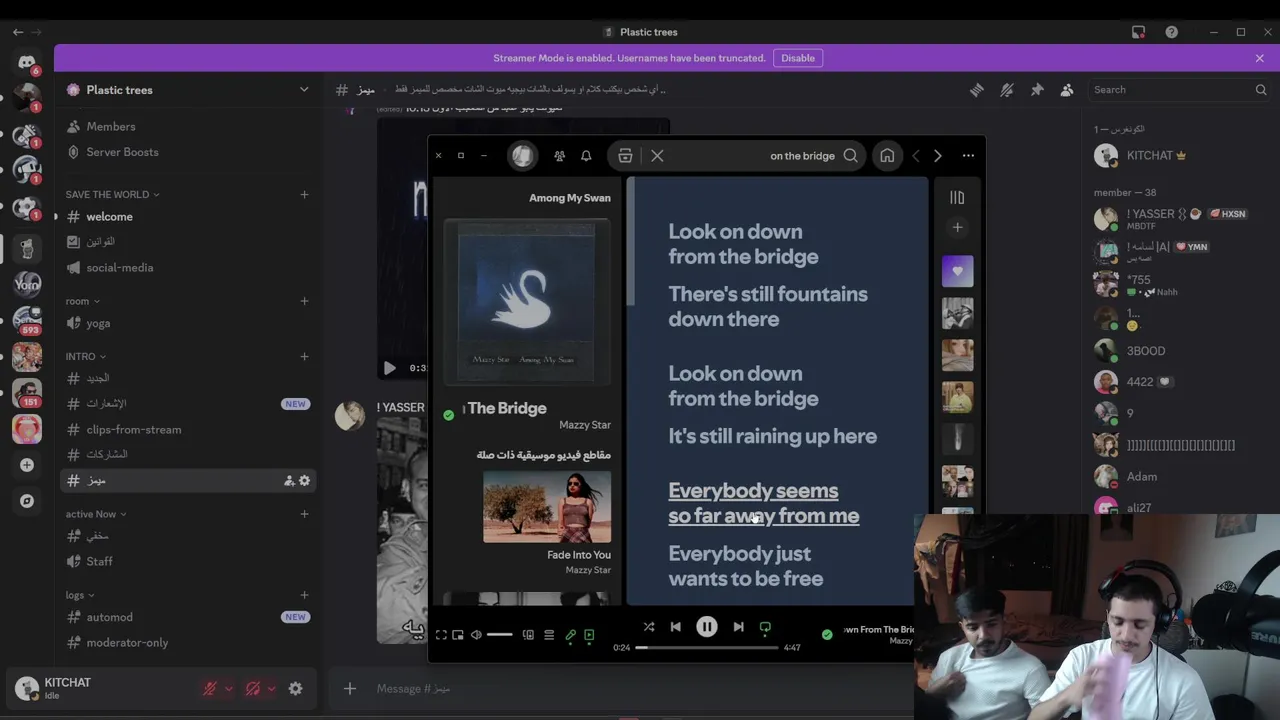
Task: Toggle the member list
Action: point(1067,90)
